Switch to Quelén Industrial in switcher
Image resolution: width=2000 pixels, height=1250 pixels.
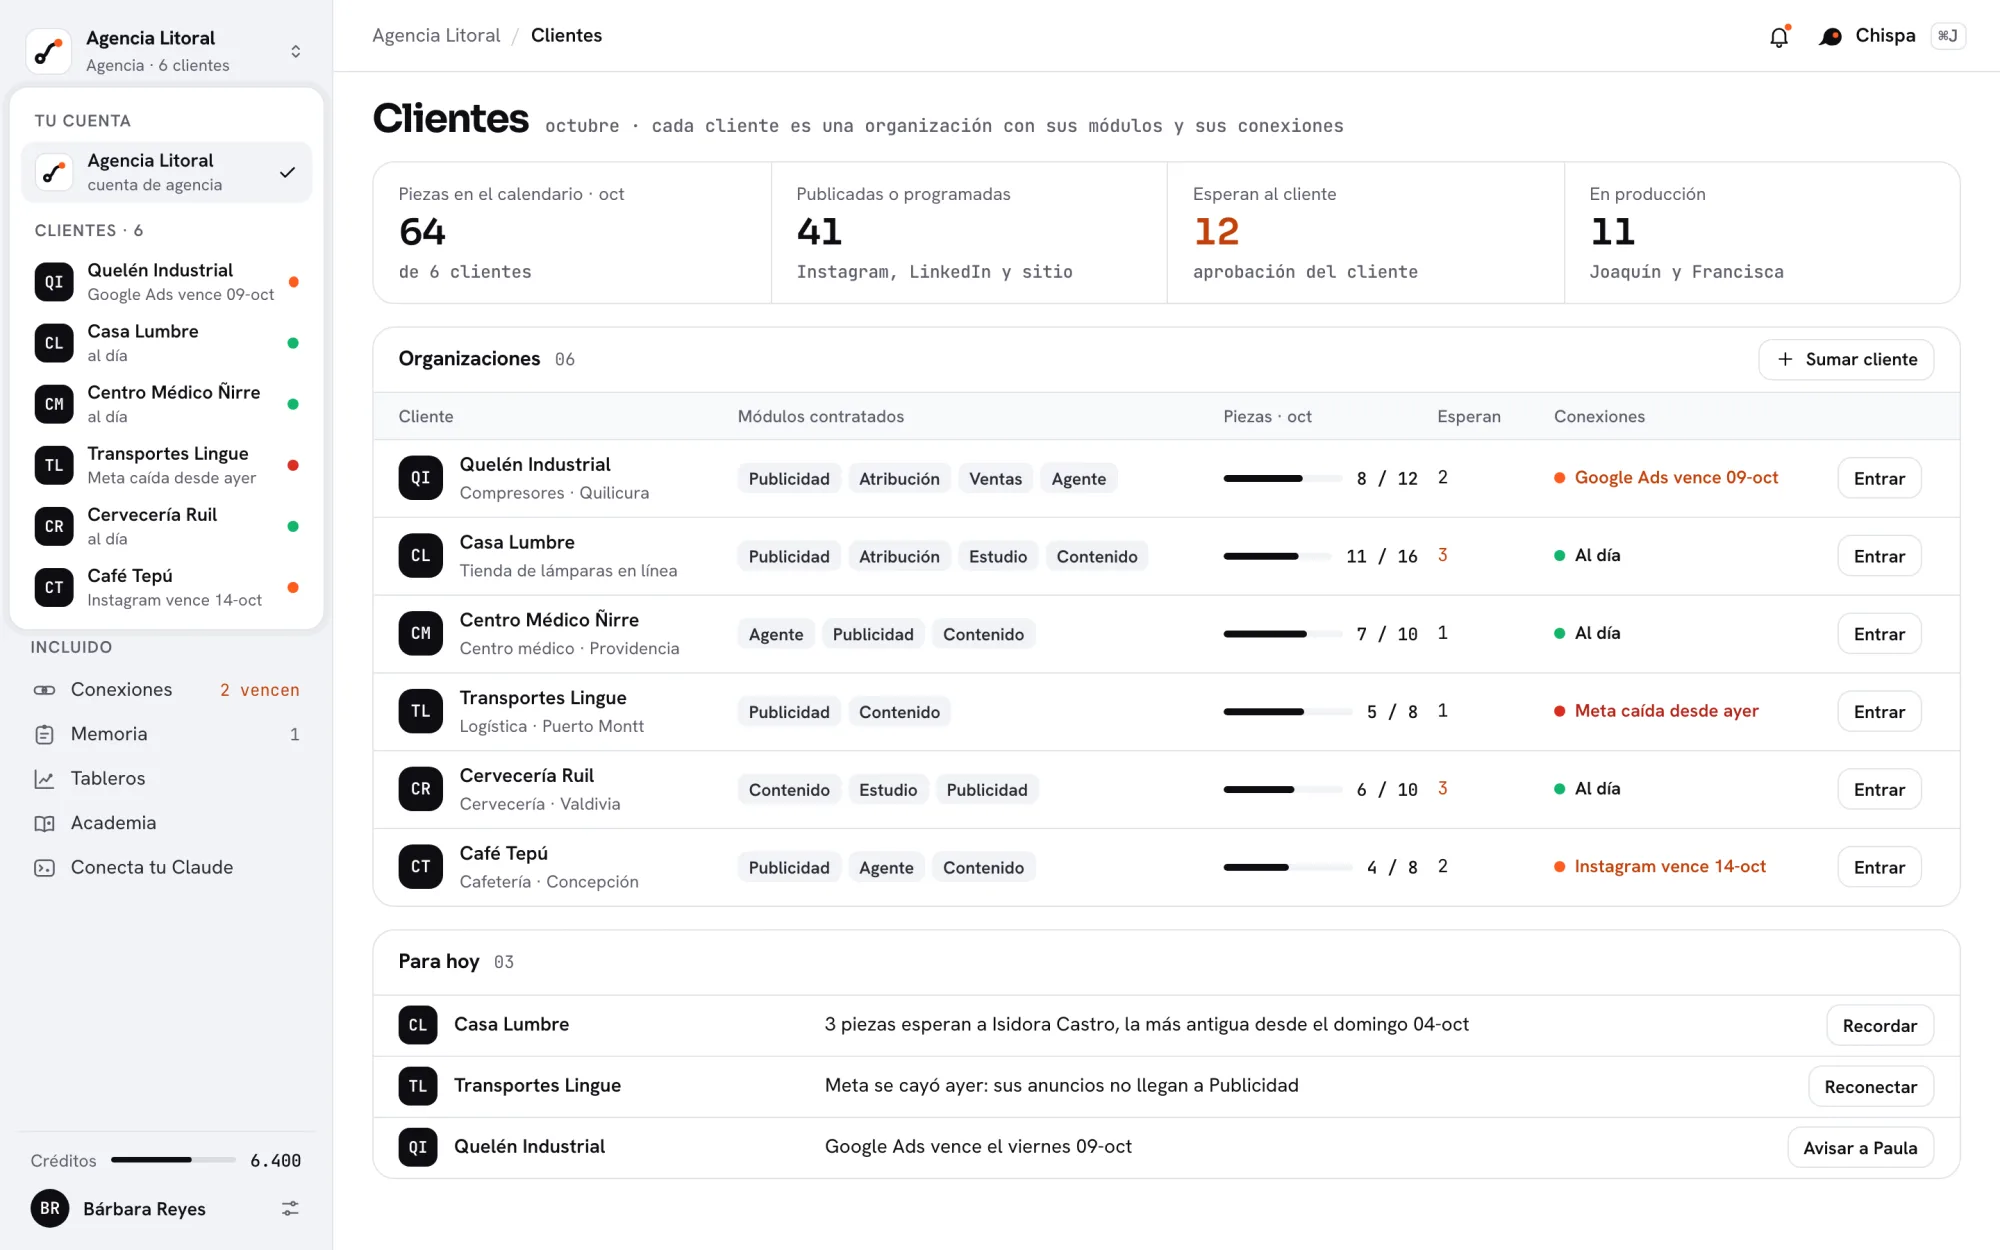click(166, 282)
